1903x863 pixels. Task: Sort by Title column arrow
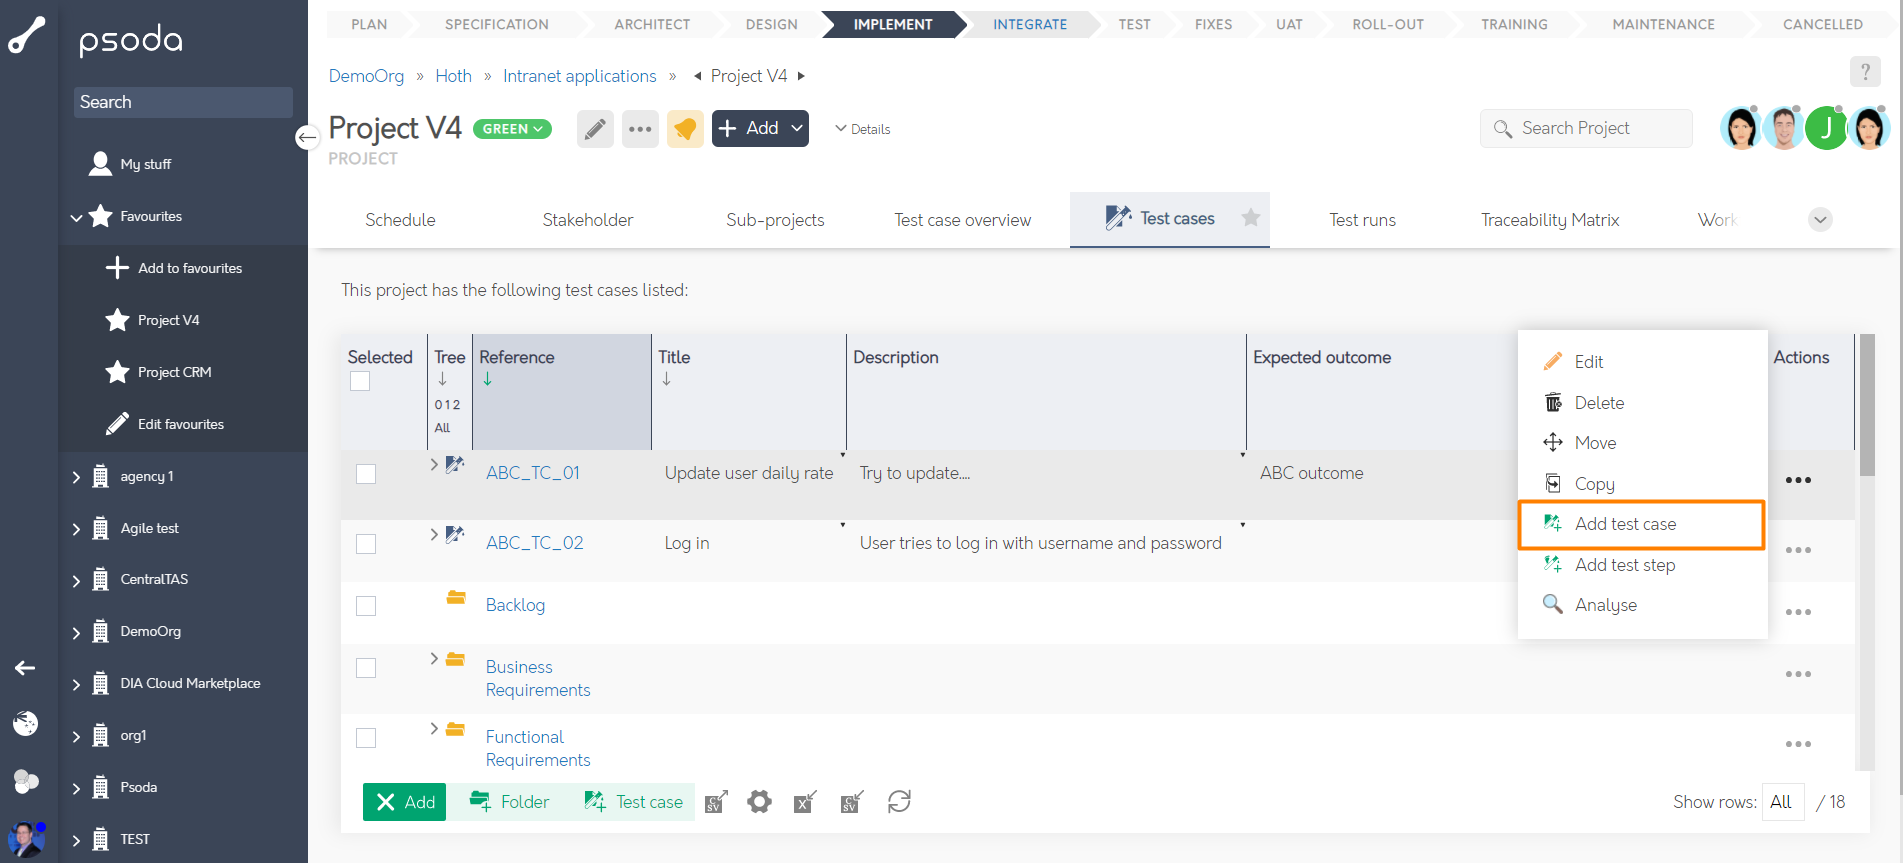[666, 379]
